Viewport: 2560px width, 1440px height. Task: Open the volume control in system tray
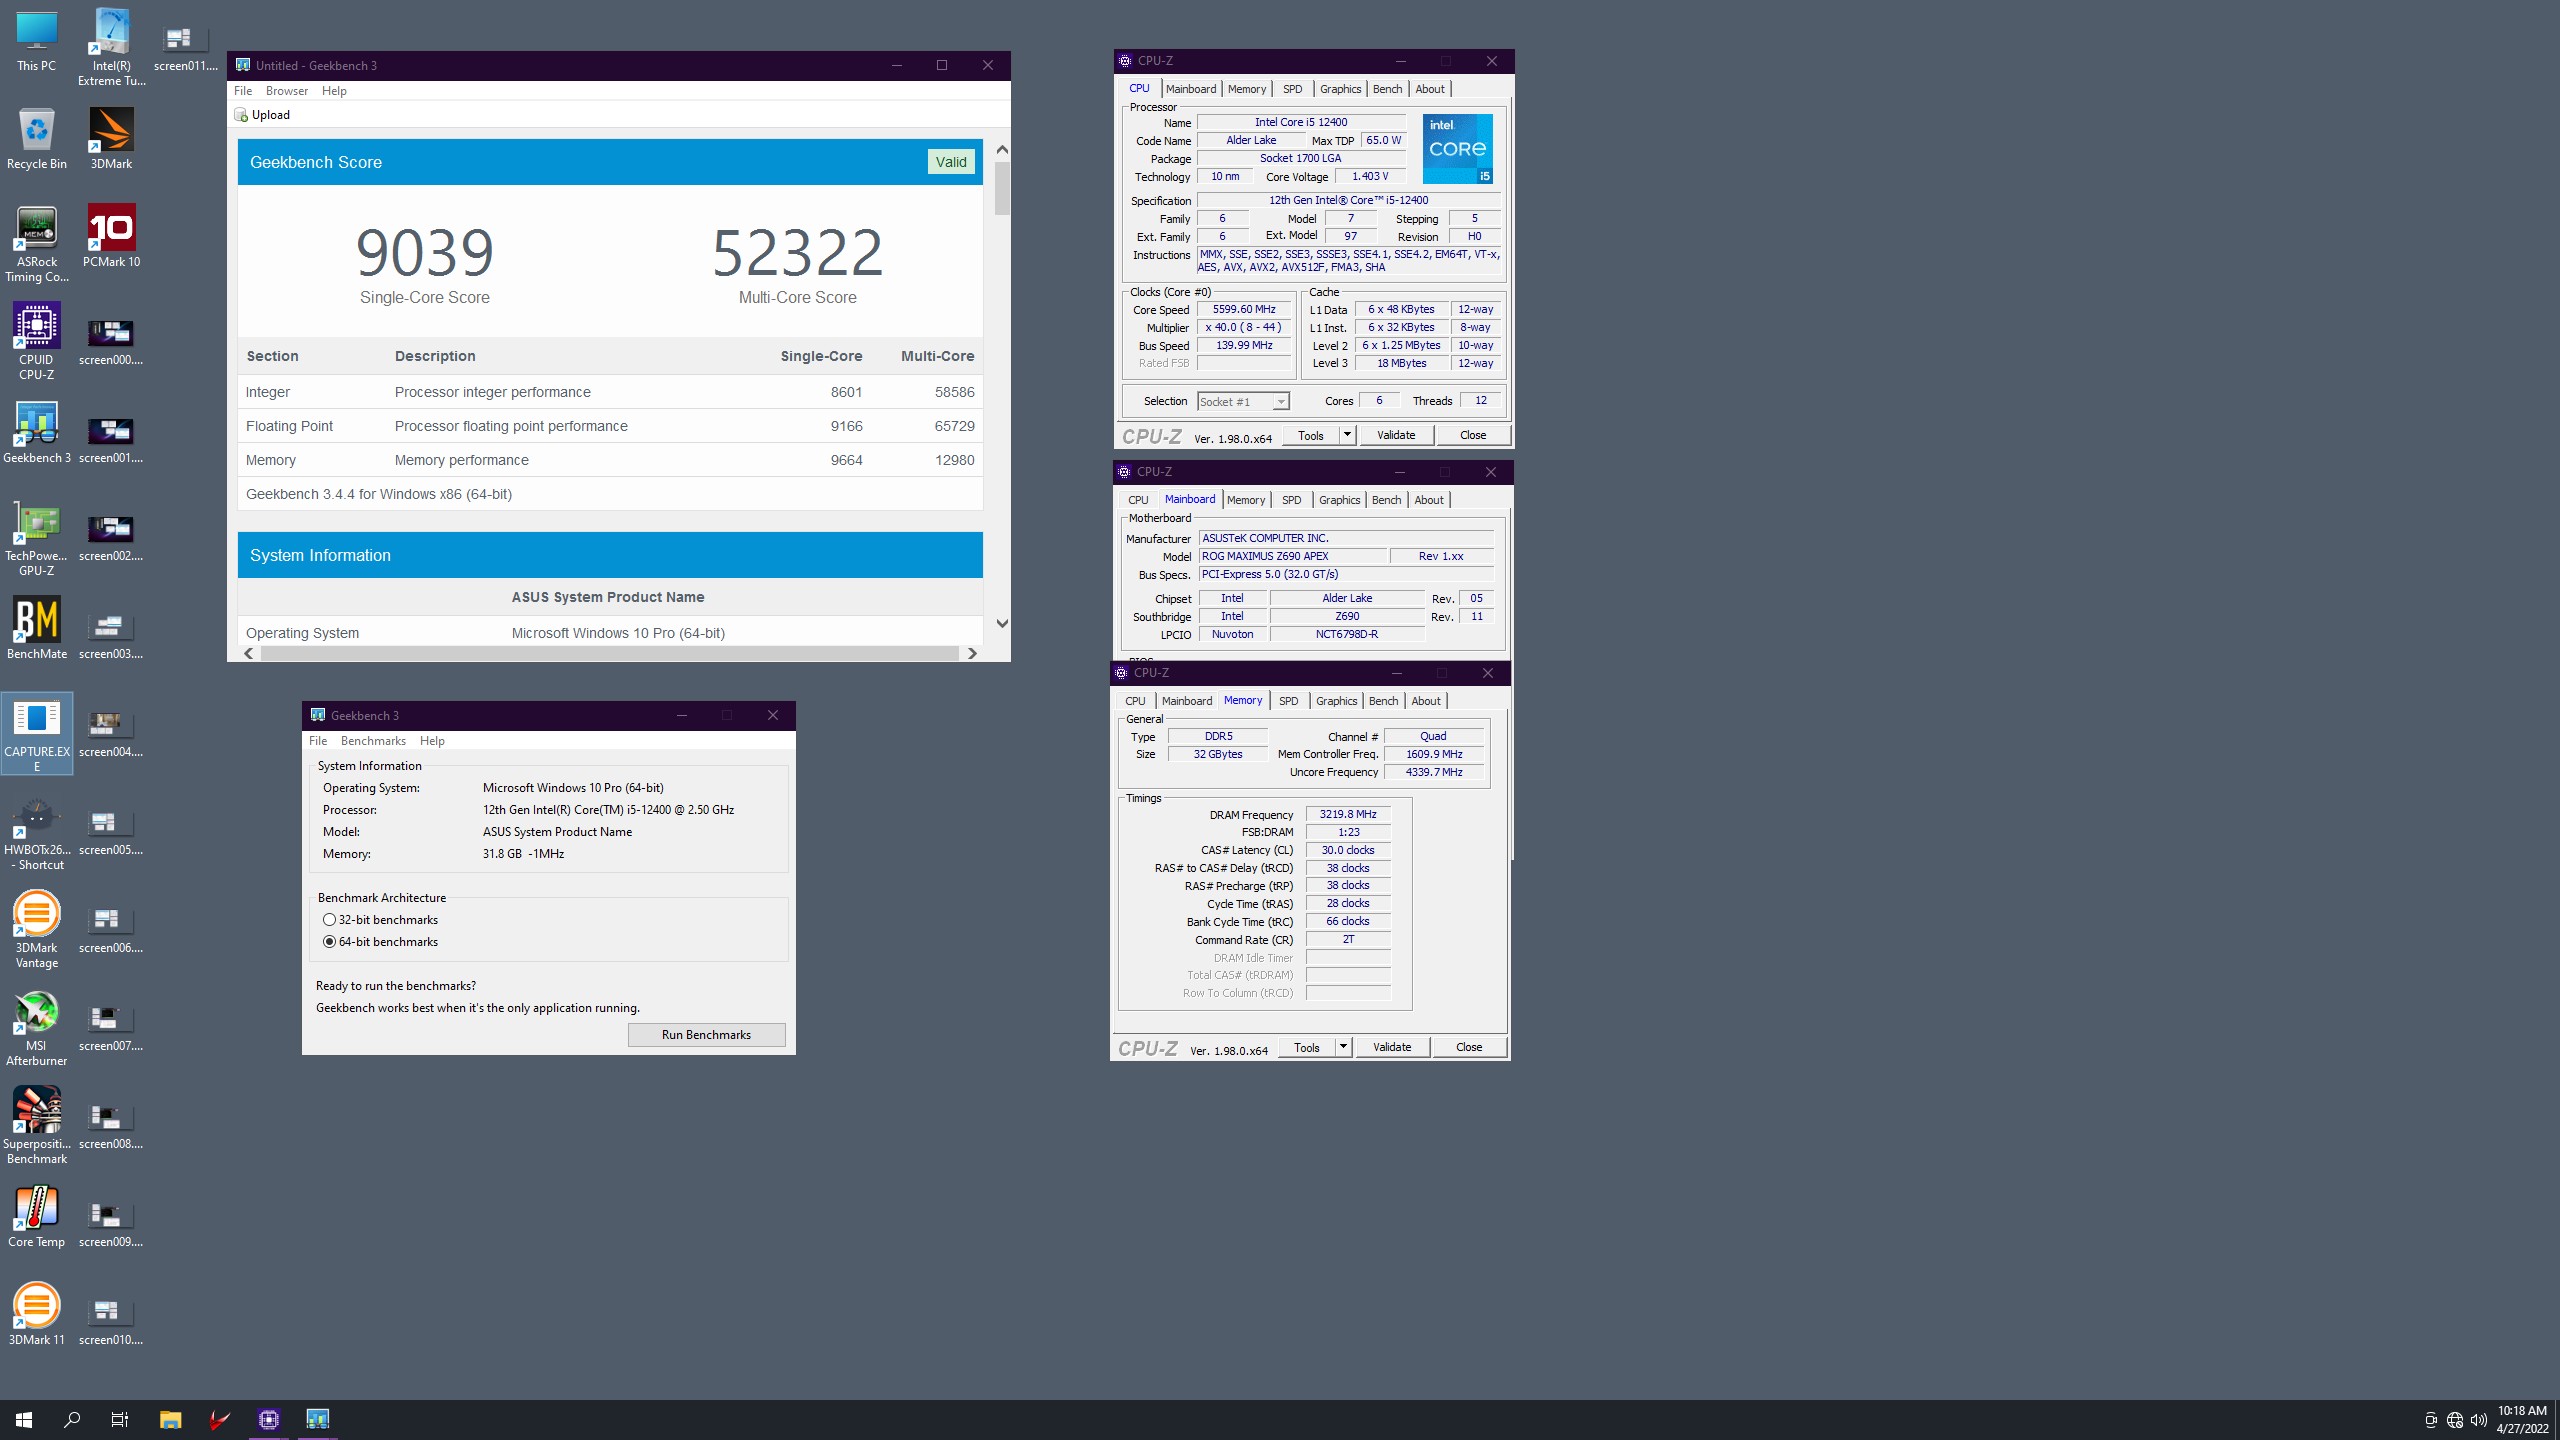pyautogui.click(x=2478, y=1420)
